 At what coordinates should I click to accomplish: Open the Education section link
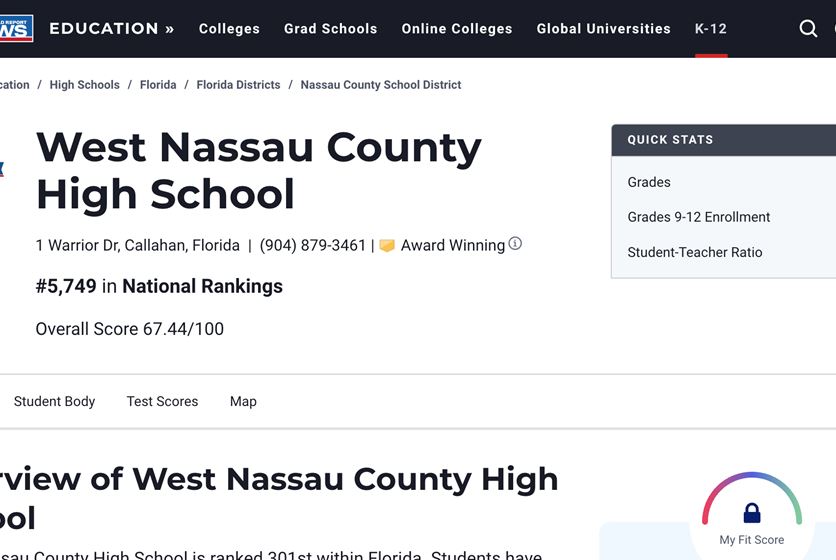pos(111,28)
